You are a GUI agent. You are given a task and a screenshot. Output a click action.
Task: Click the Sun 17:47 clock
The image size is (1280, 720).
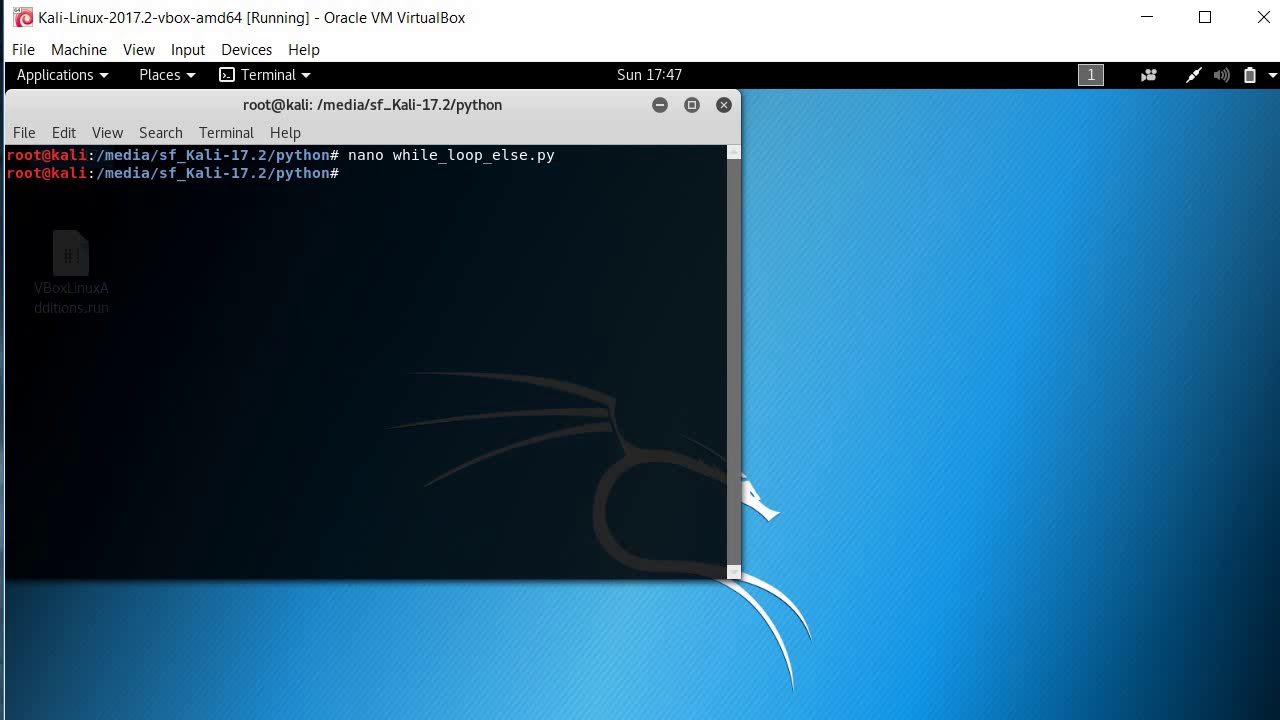649,75
